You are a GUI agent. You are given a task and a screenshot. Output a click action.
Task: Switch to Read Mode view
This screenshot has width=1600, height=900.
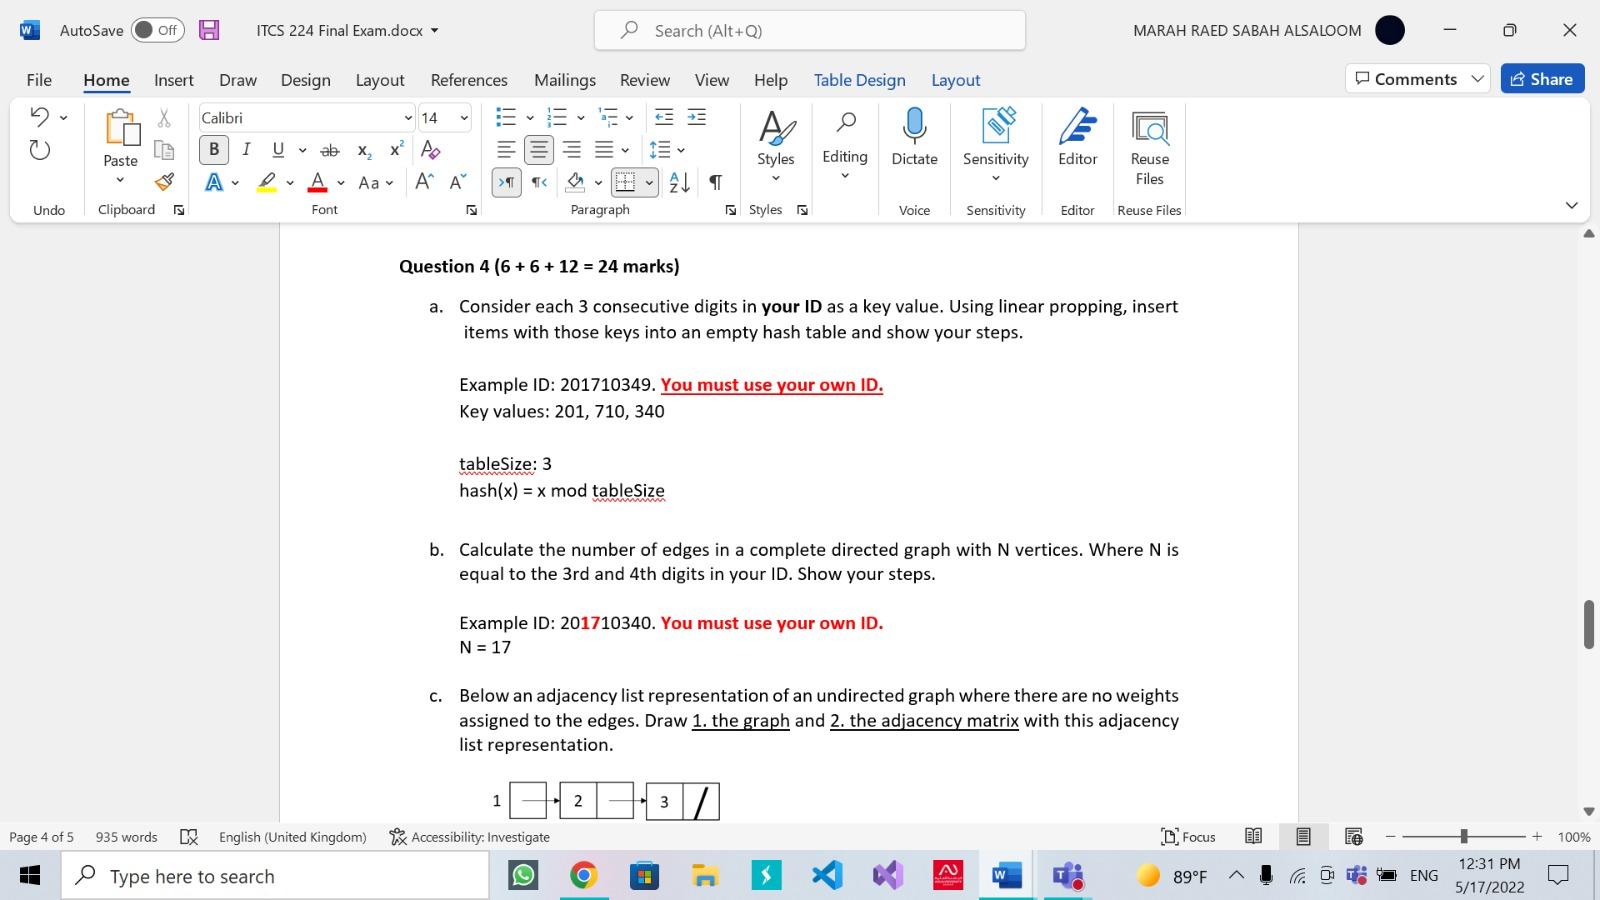point(1253,837)
